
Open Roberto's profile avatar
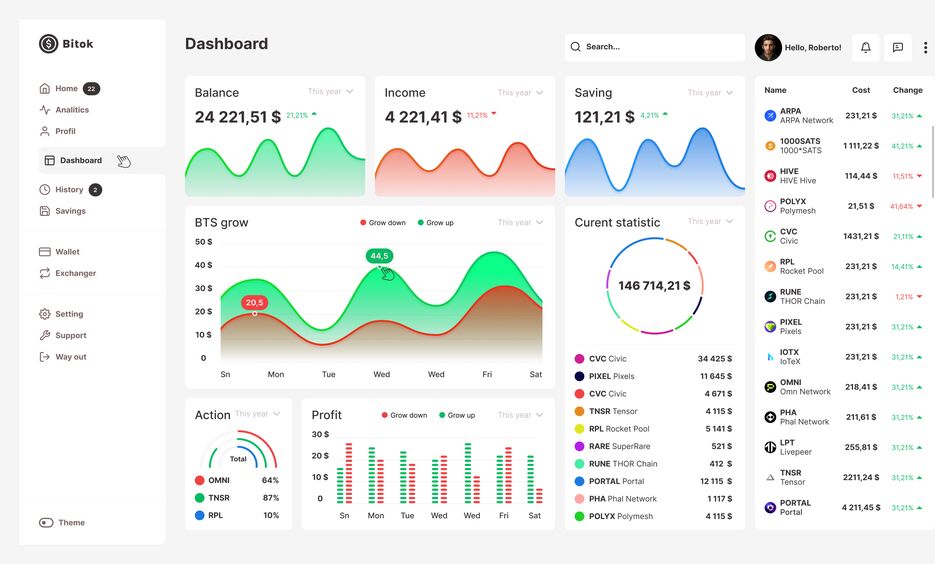(768, 48)
